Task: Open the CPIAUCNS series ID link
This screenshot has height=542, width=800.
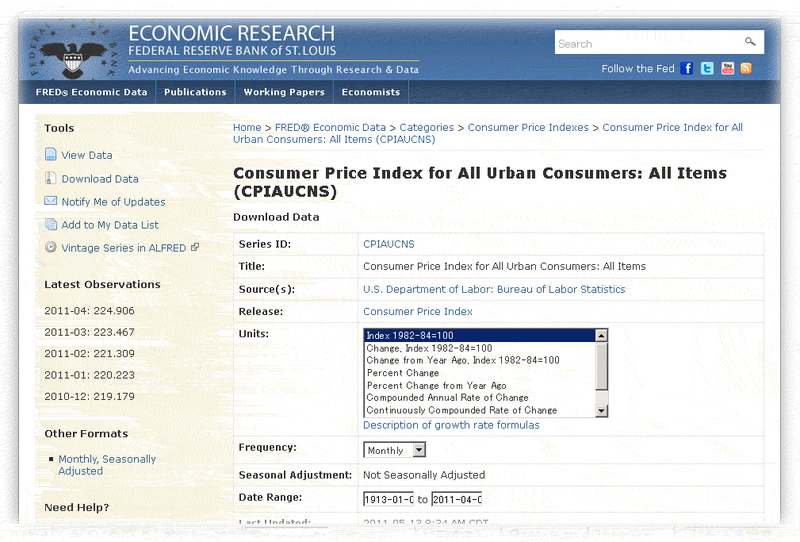Action: pyautogui.click(x=389, y=244)
